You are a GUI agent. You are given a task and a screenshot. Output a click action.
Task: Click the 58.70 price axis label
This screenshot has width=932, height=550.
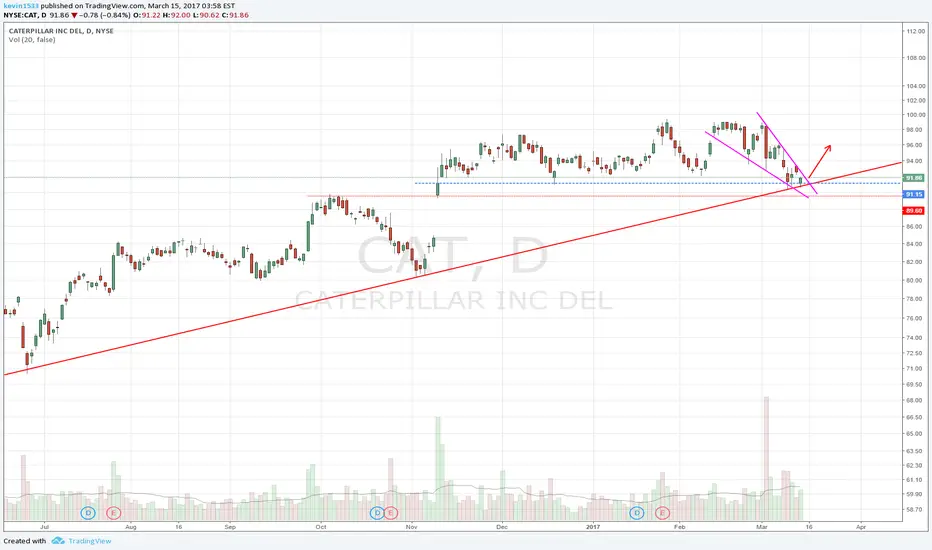(916, 510)
